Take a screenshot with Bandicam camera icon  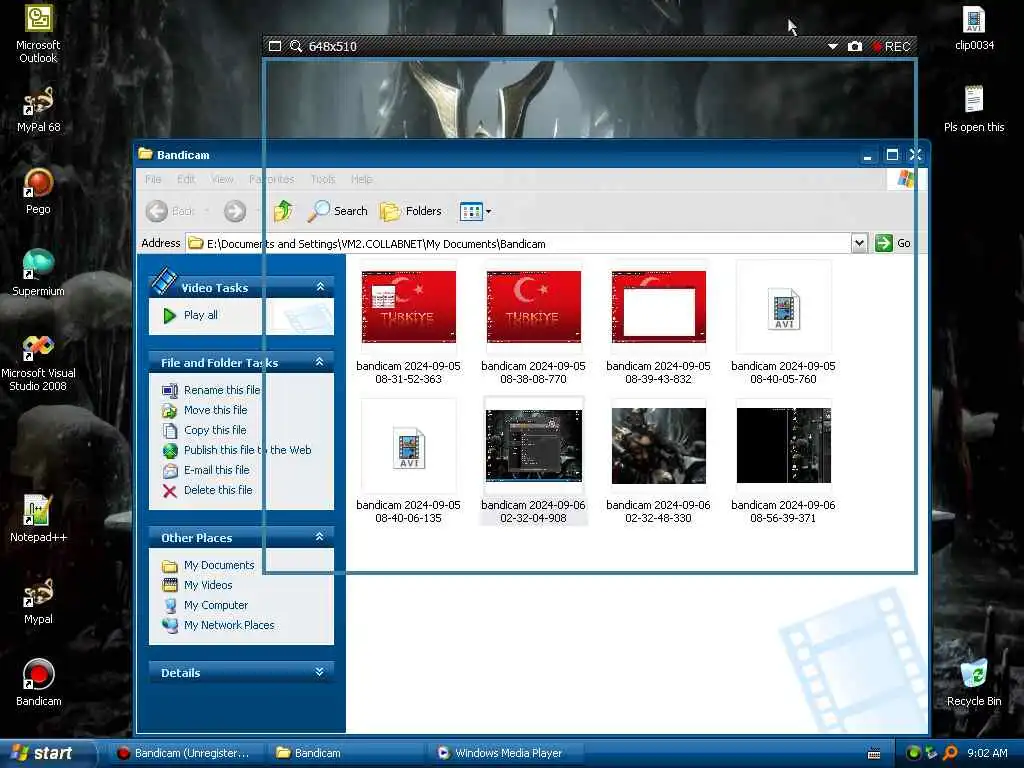click(854, 46)
